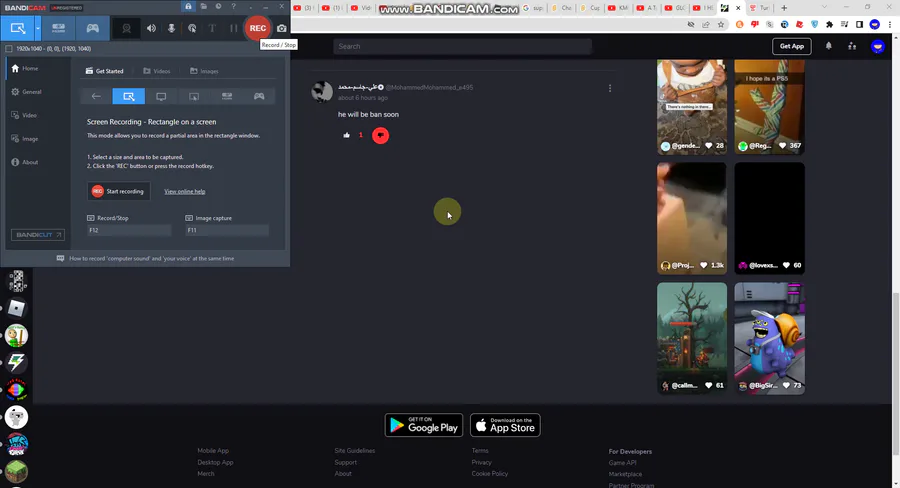This screenshot has width=900, height=488.
Task: Open the screen mode dropdown arrow
Action: coord(38,28)
